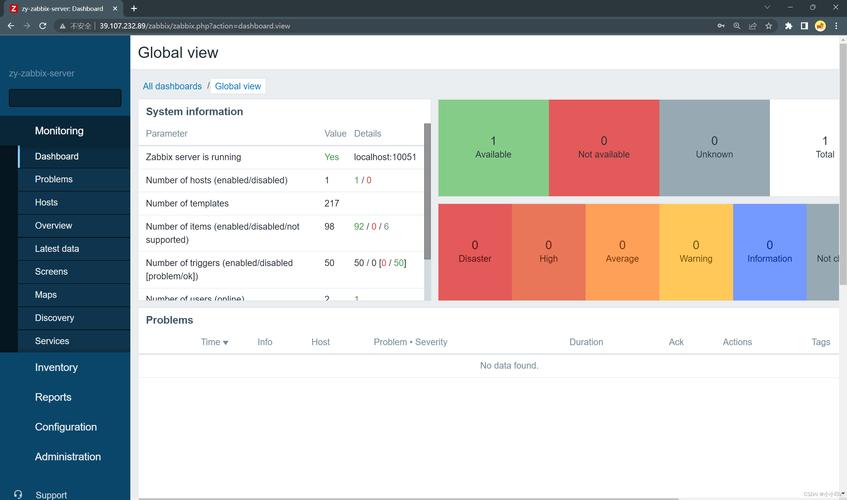Open the browser three-dot menu
This screenshot has width=847, height=500.
pos(836,25)
